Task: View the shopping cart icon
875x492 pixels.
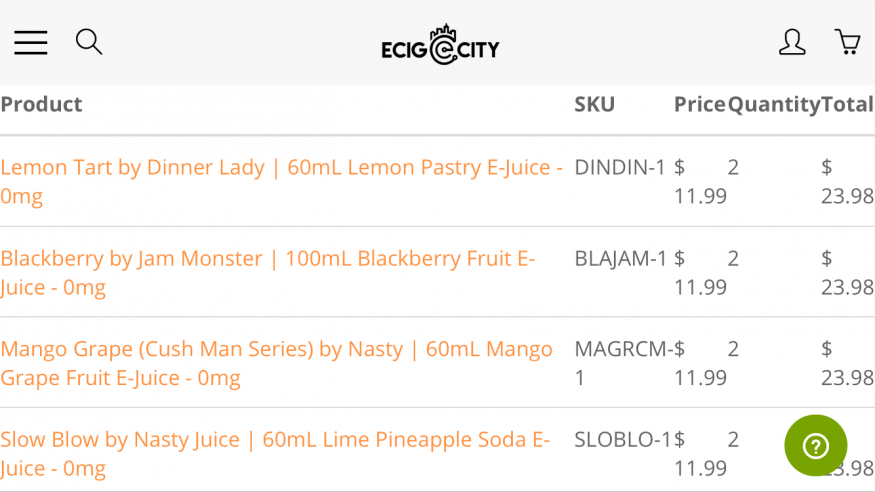Action: click(847, 42)
